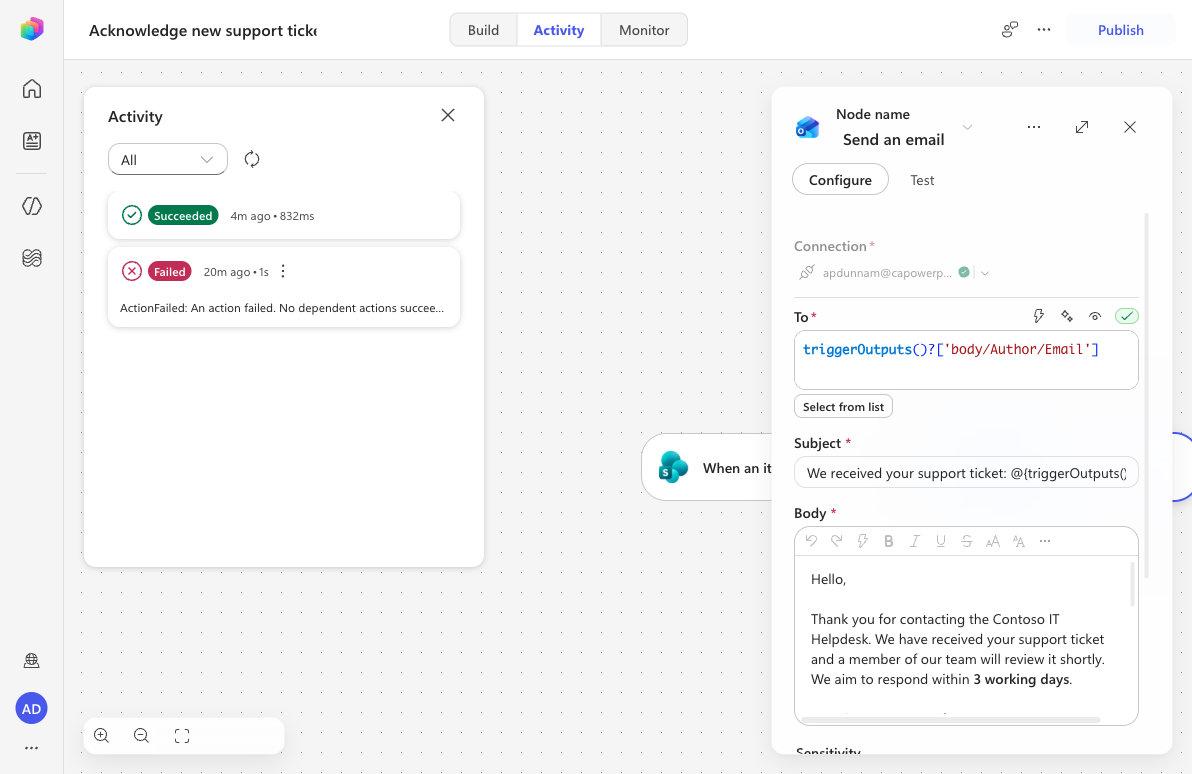Open Body toolbar overflow ellipsis
1192x774 pixels.
click(1045, 541)
